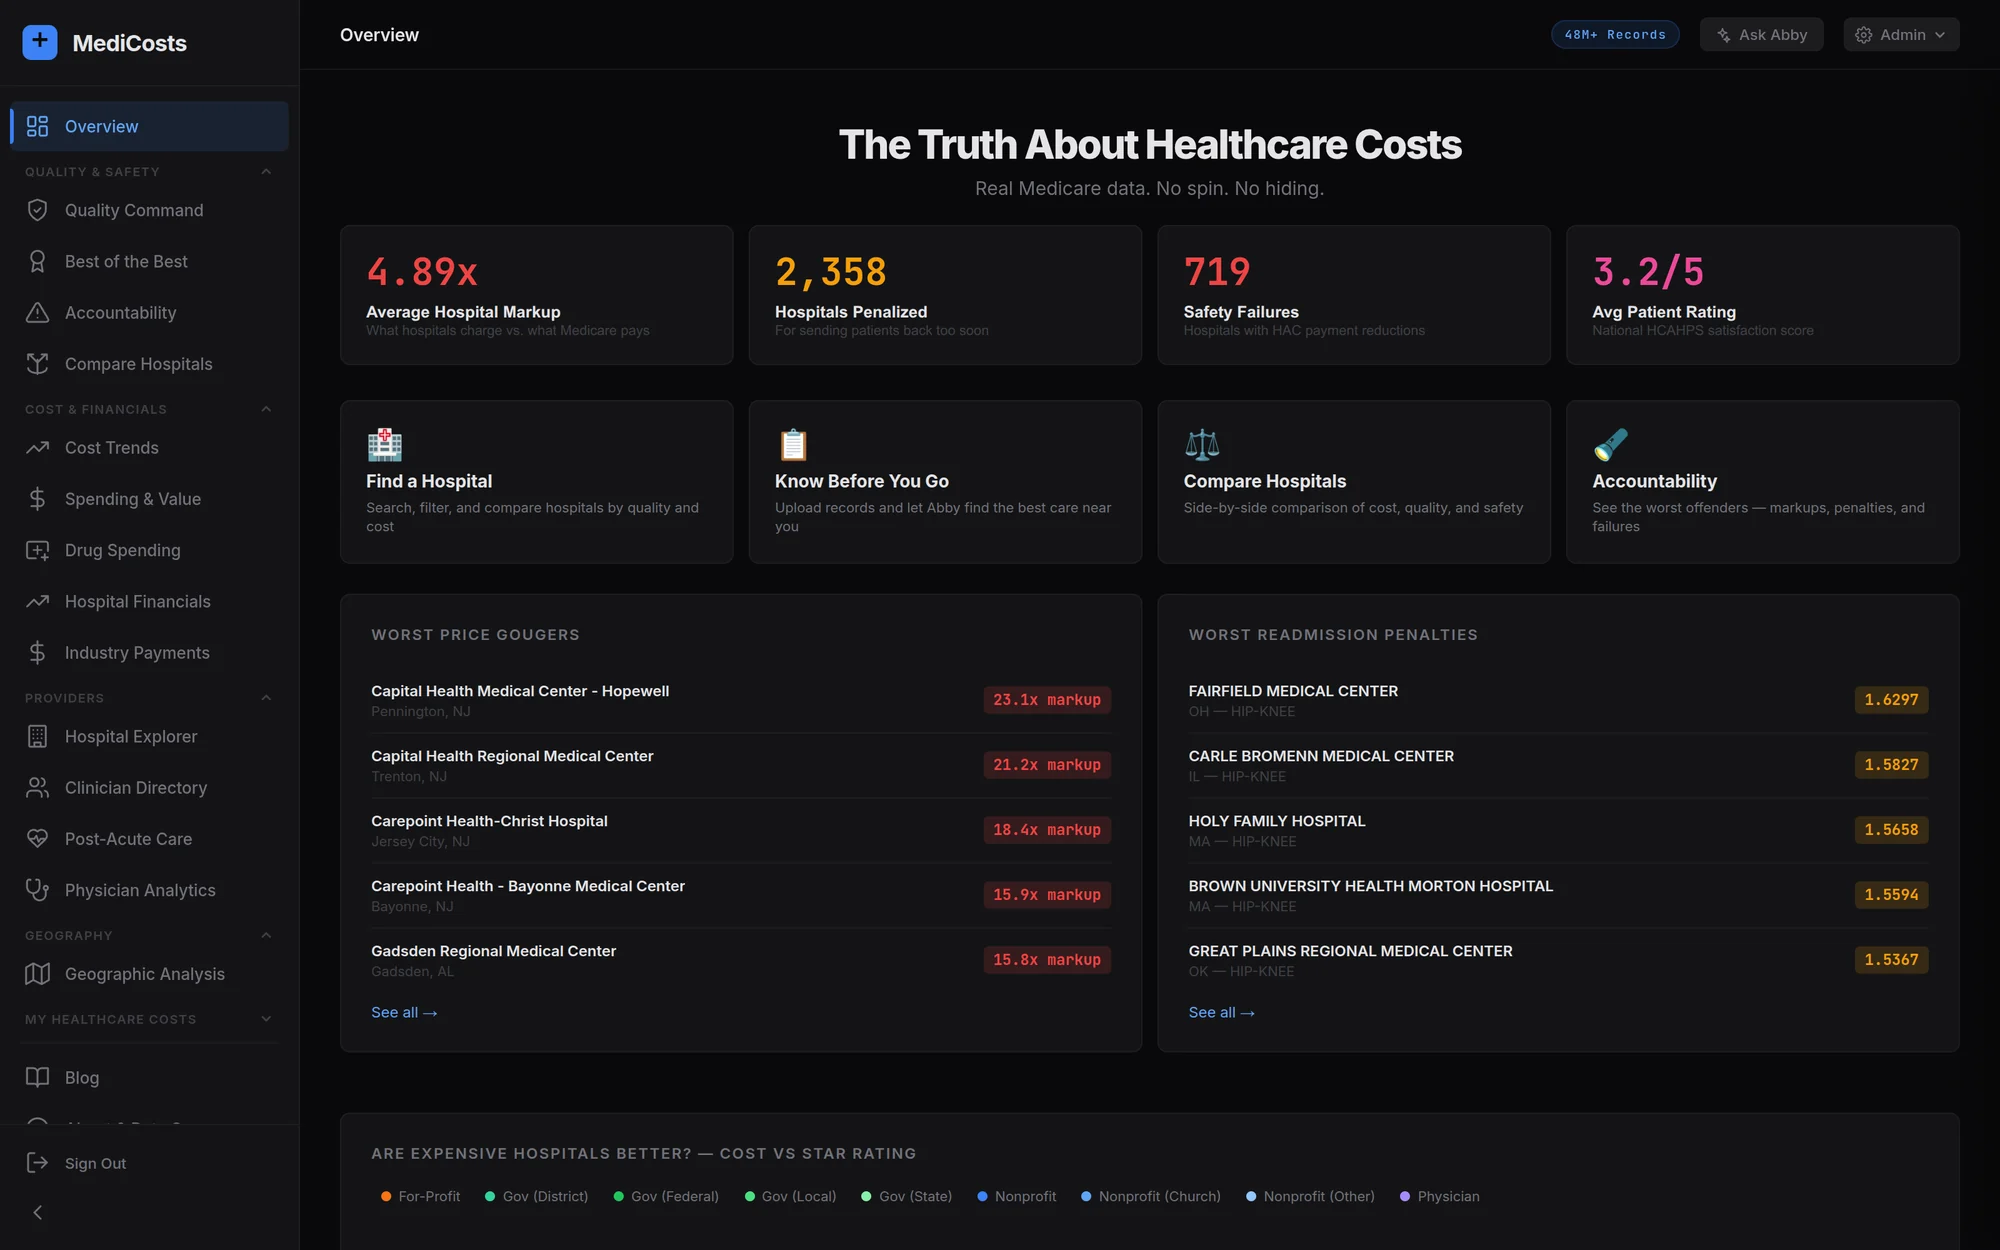Click the Ask Abby button
The image size is (2000, 1250).
(x=1761, y=35)
